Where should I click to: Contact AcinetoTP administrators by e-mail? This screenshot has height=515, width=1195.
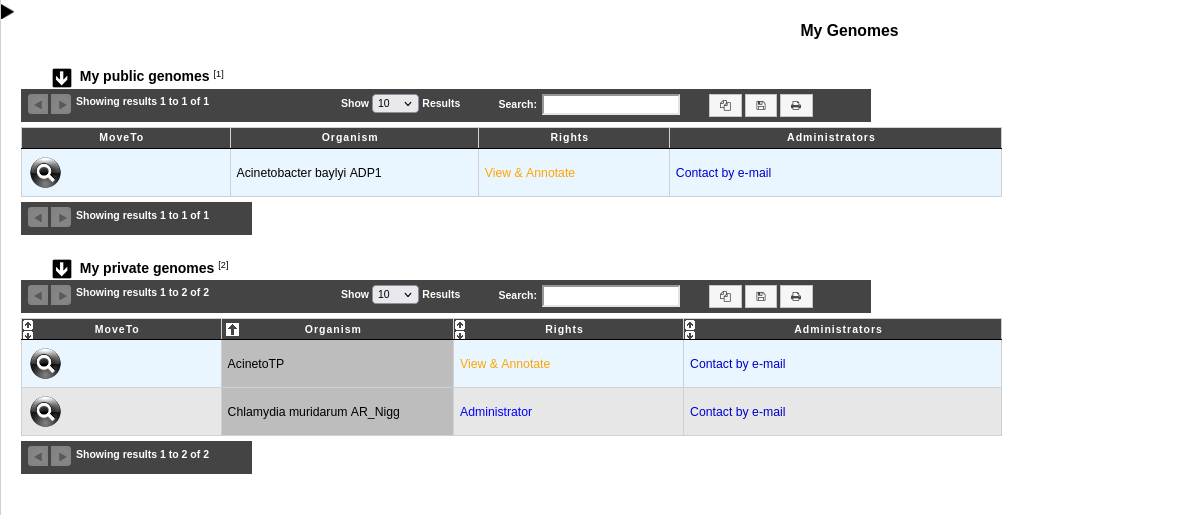pyautogui.click(x=738, y=364)
